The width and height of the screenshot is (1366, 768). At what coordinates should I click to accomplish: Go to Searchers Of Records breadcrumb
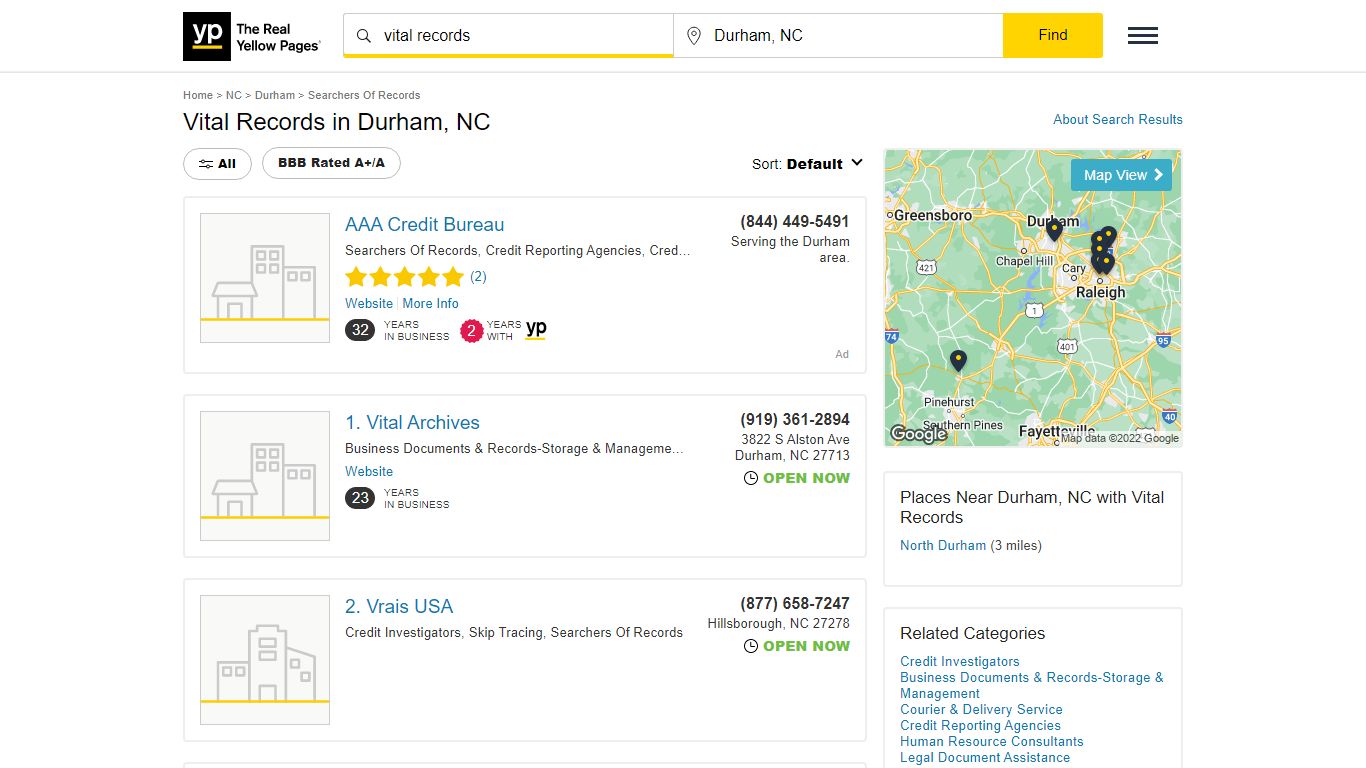pyautogui.click(x=364, y=95)
